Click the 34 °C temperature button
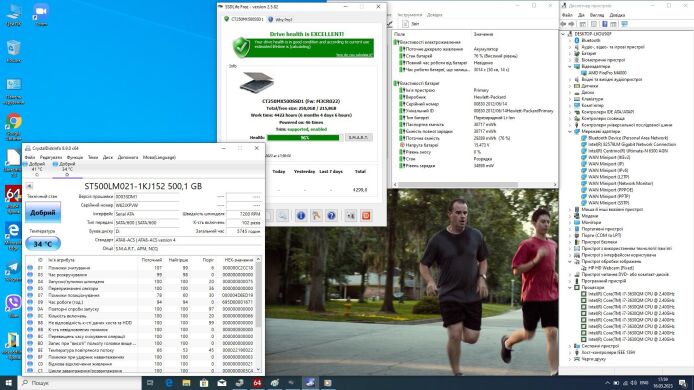The height and width of the screenshot is (390, 694). pos(43,244)
